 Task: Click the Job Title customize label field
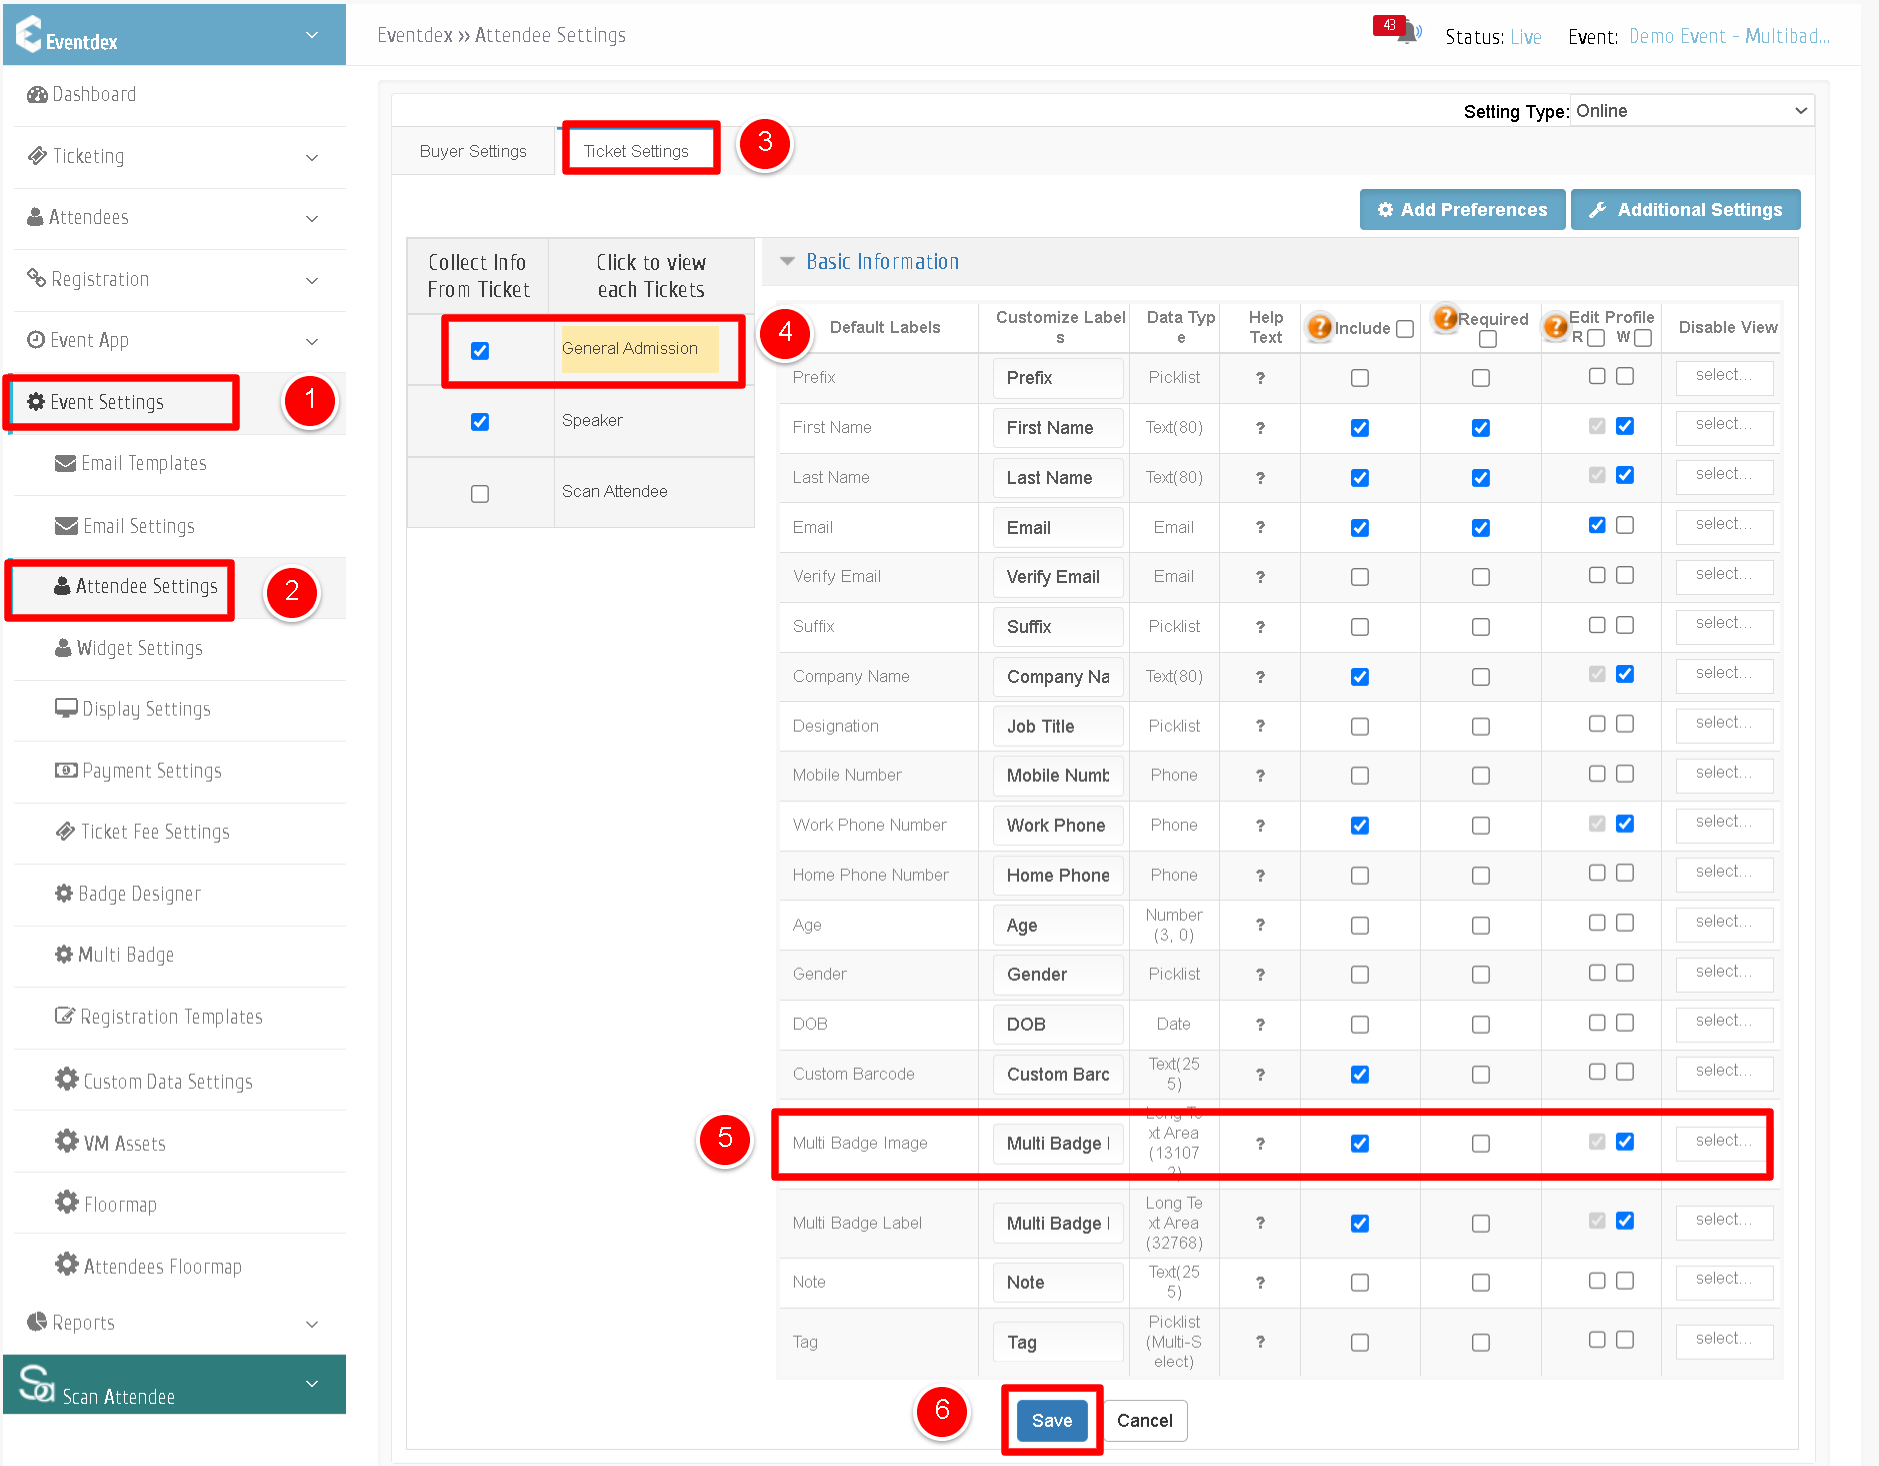pyautogui.click(x=1058, y=727)
